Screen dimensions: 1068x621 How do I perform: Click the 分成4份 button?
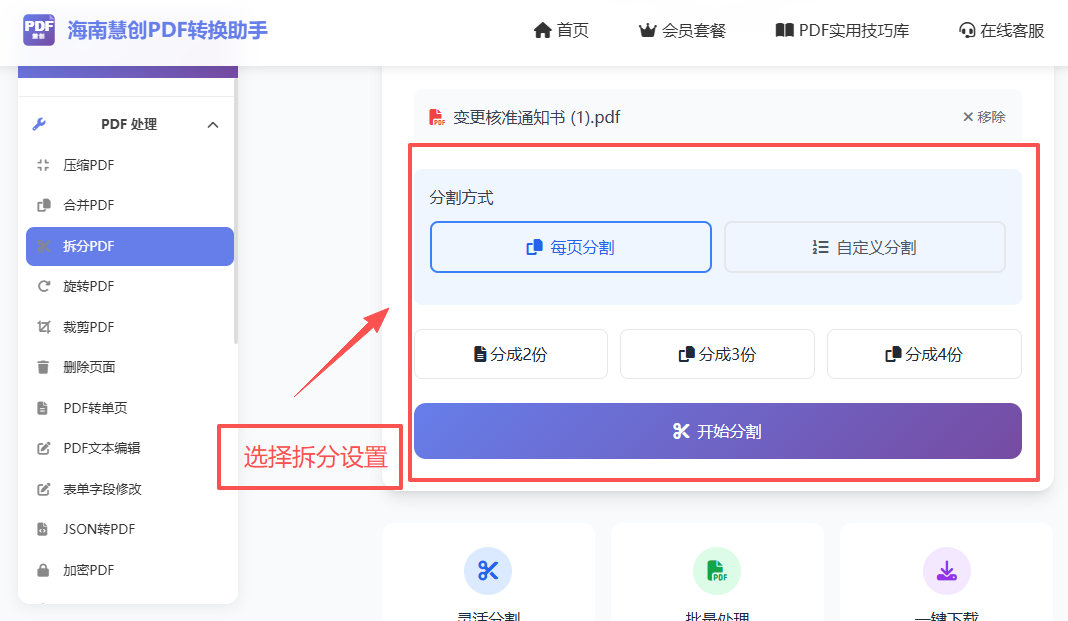pyautogui.click(x=924, y=354)
